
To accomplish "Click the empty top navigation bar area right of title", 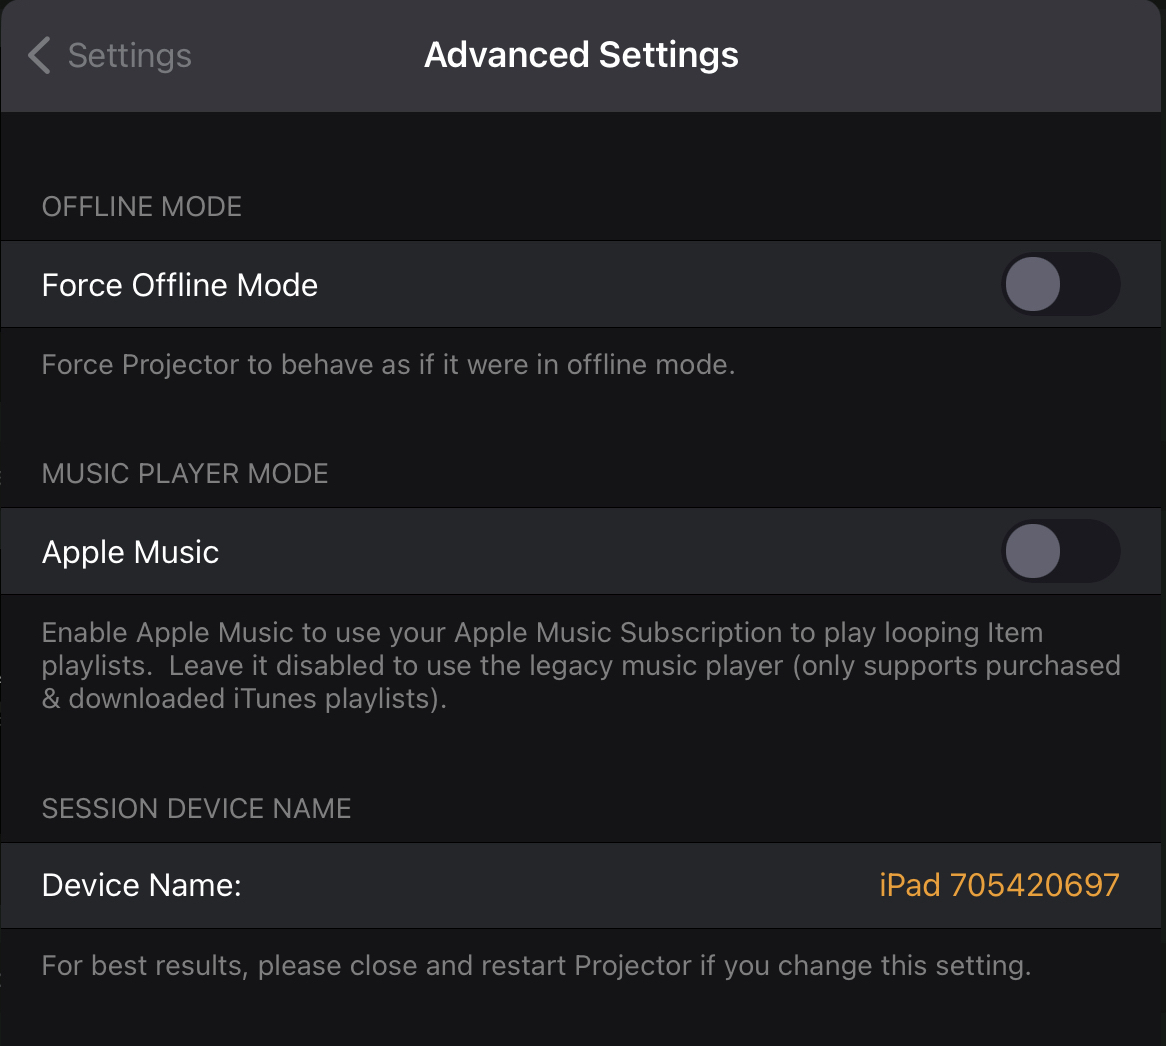I will [950, 56].
